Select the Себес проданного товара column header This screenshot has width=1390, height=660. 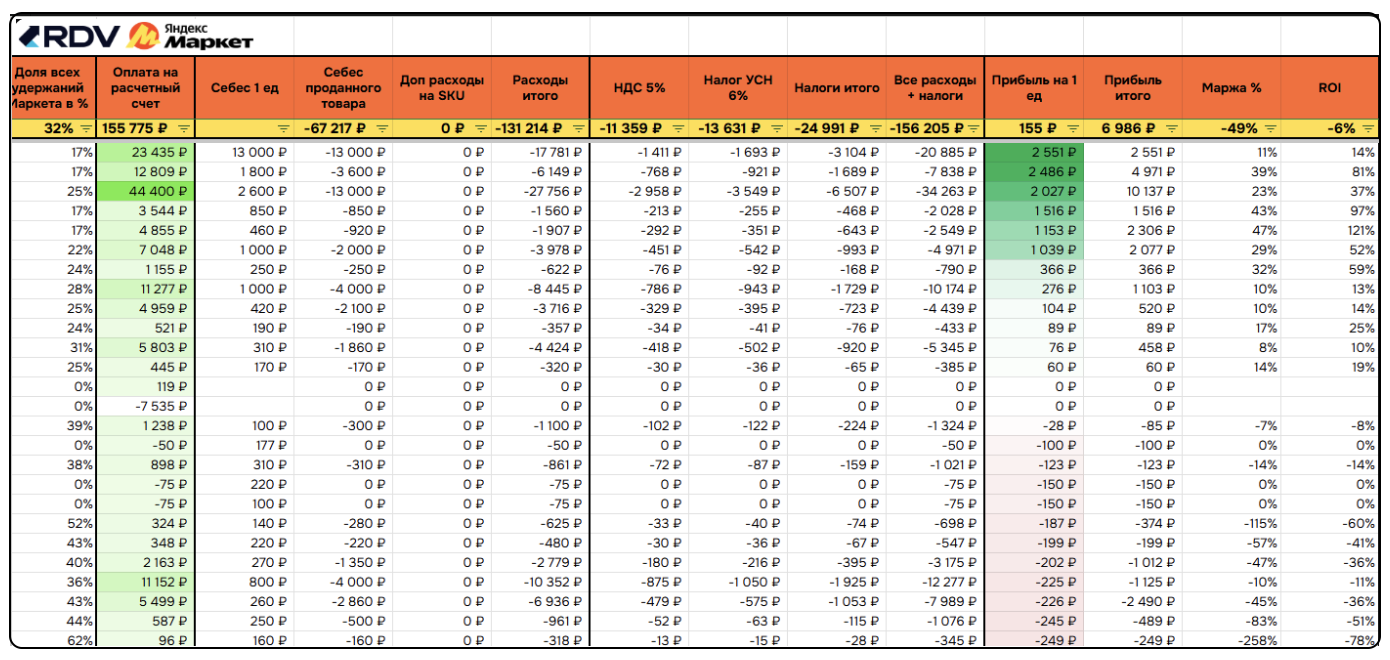pos(343,88)
